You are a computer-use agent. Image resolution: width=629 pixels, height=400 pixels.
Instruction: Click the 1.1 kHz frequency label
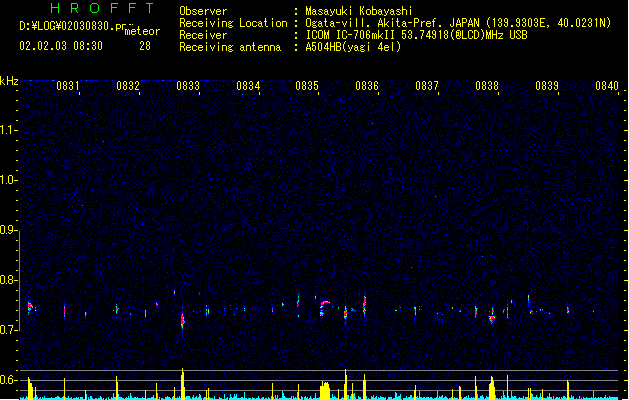click(x=8, y=130)
